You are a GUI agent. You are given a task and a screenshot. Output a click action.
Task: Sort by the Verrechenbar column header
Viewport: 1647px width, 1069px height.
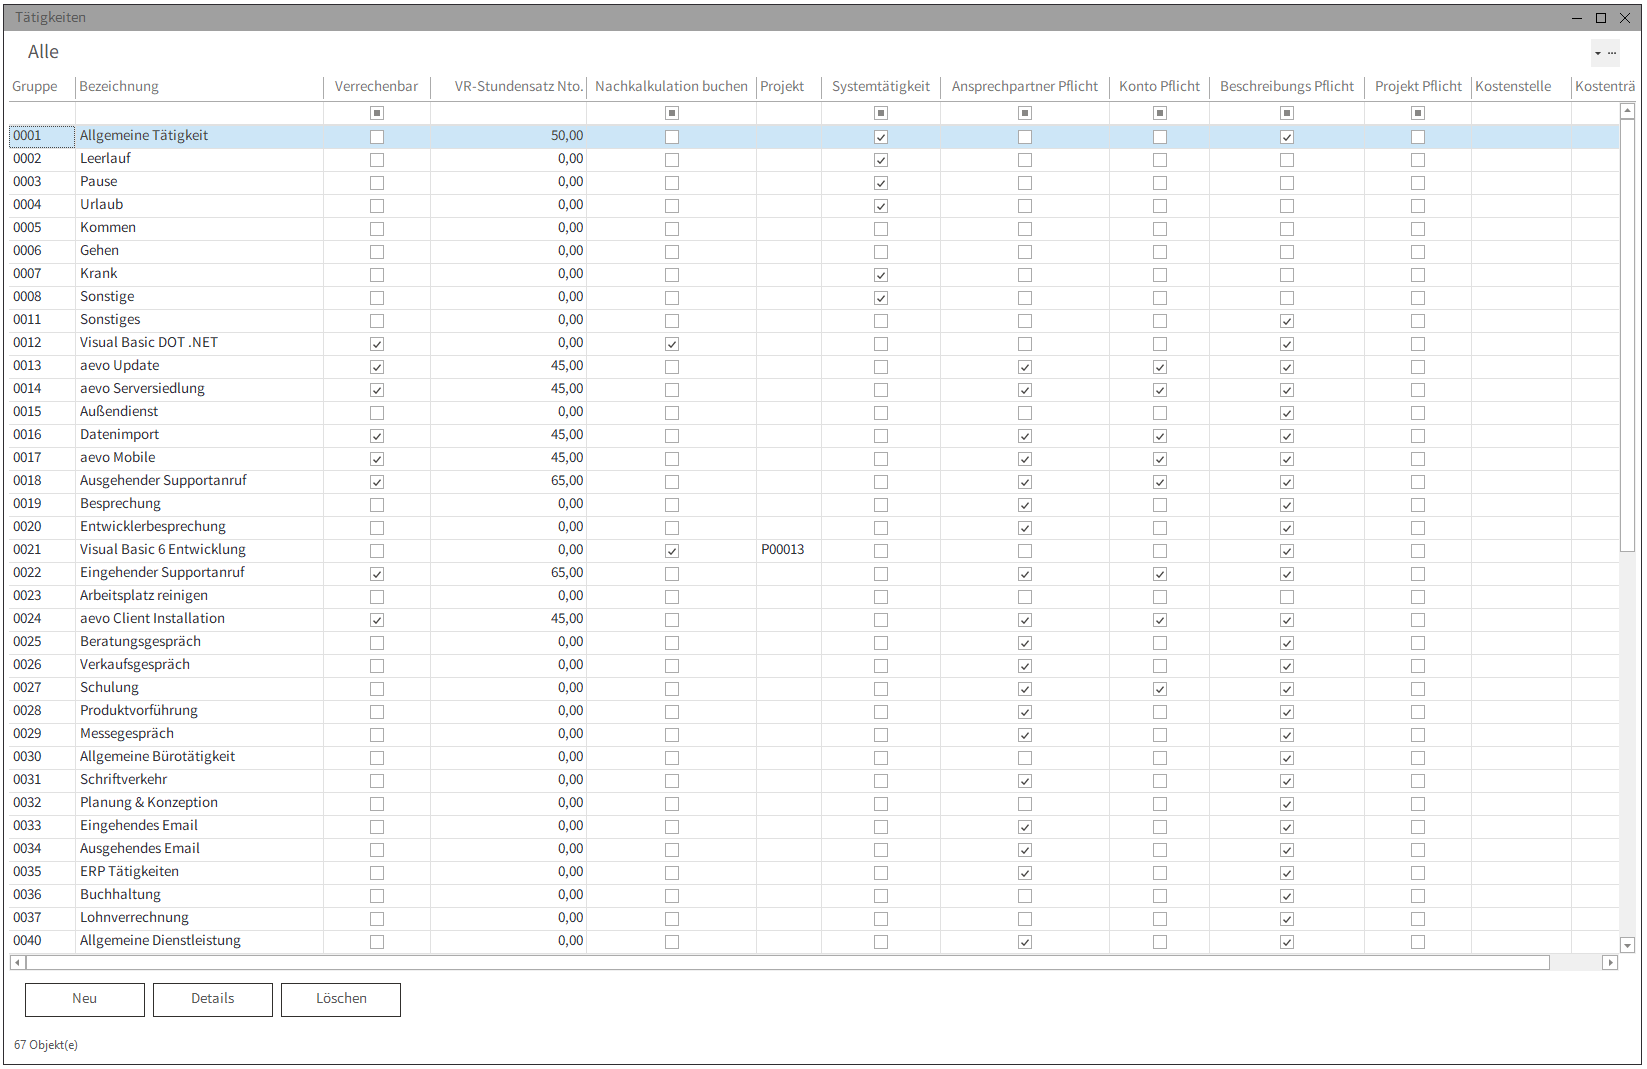click(377, 87)
